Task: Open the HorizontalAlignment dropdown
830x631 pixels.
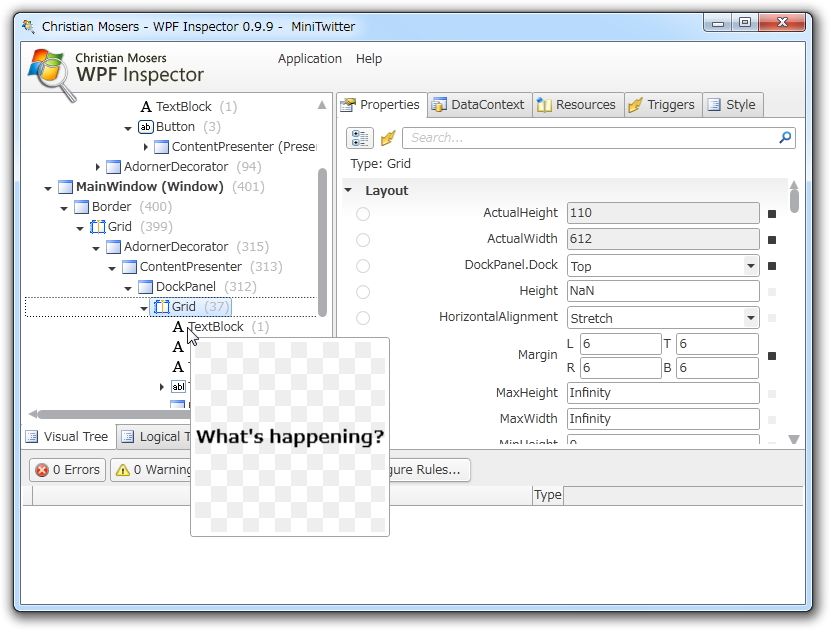Action: tap(751, 318)
